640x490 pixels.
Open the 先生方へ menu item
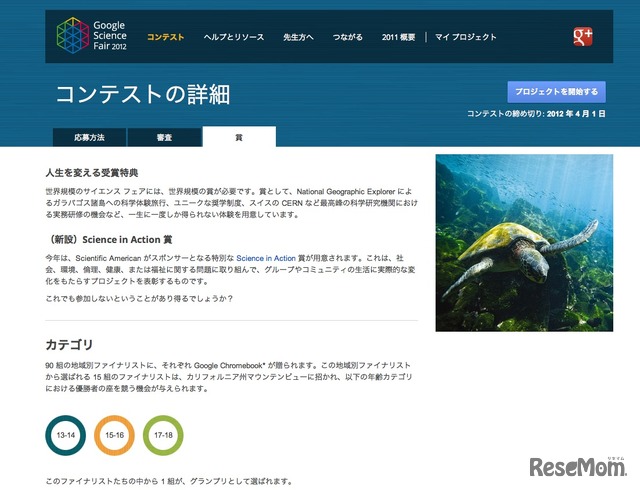[x=298, y=37]
